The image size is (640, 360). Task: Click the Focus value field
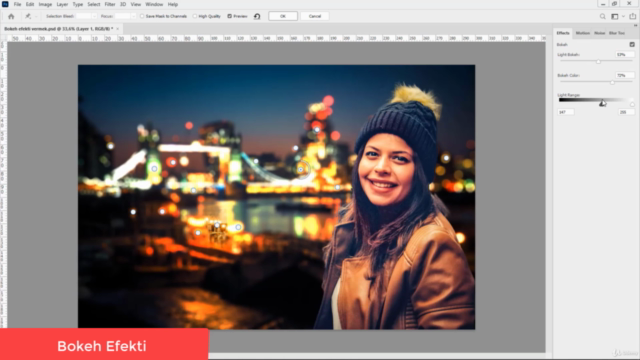[x=122, y=16]
